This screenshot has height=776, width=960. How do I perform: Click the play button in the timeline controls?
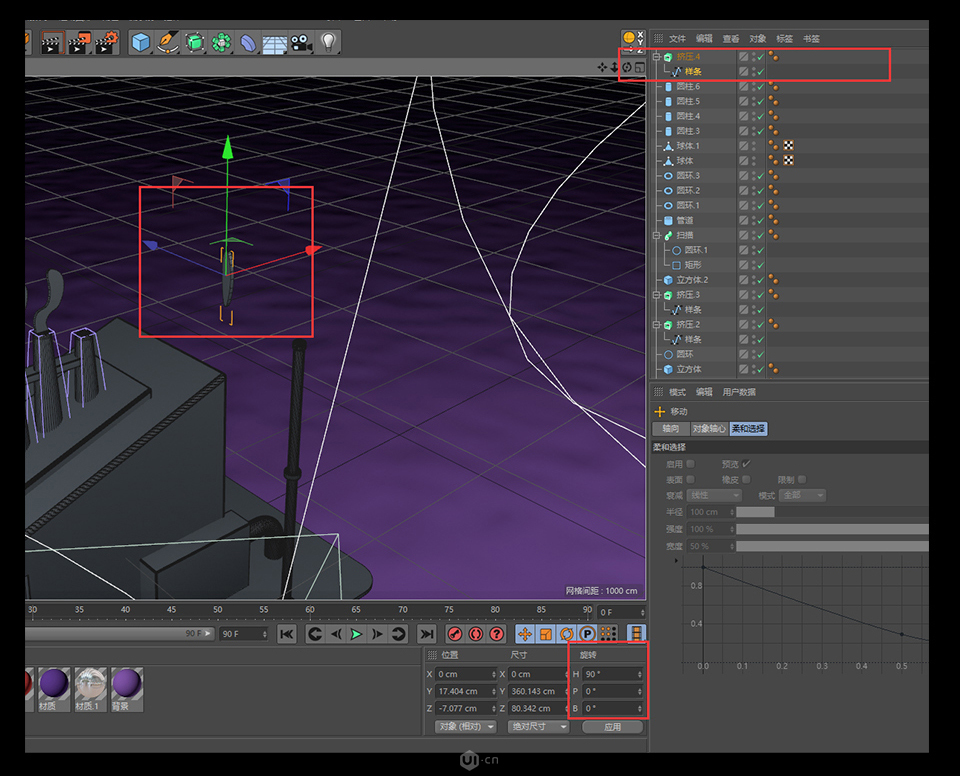tap(355, 633)
